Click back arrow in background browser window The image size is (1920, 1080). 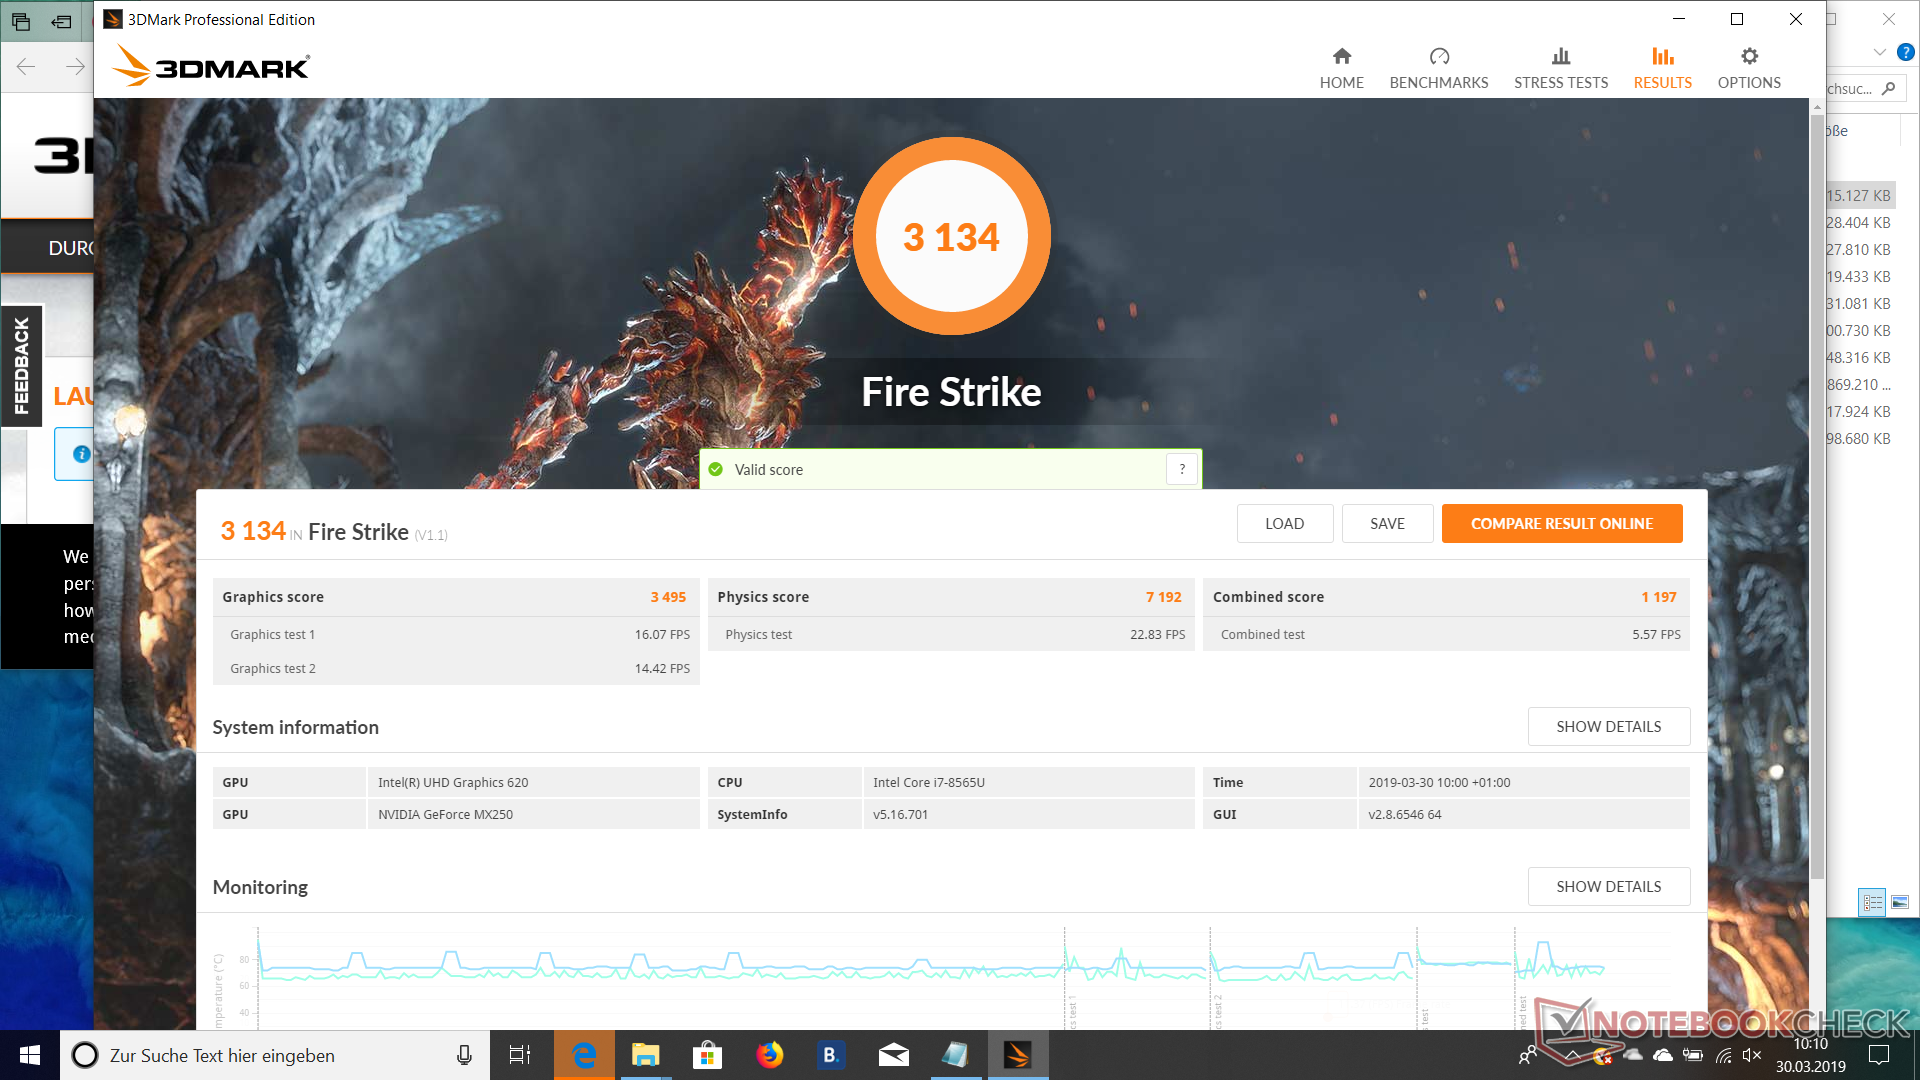26,67
